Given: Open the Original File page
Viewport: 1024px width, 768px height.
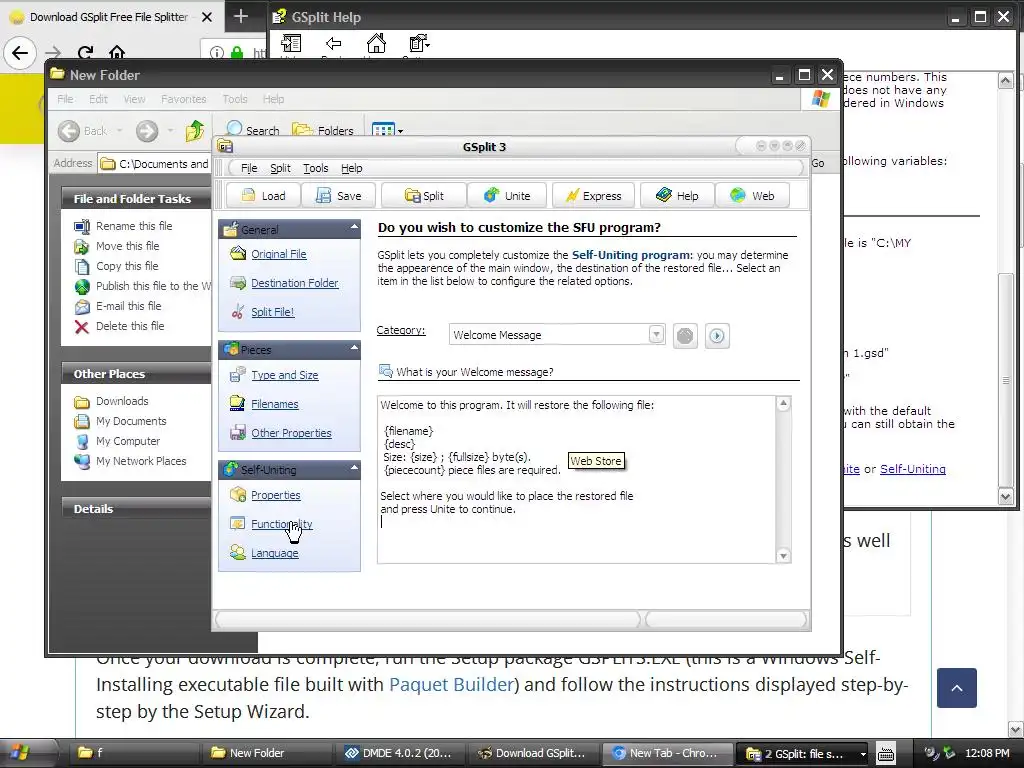Looking at the screenshot, I should (279, 254).
